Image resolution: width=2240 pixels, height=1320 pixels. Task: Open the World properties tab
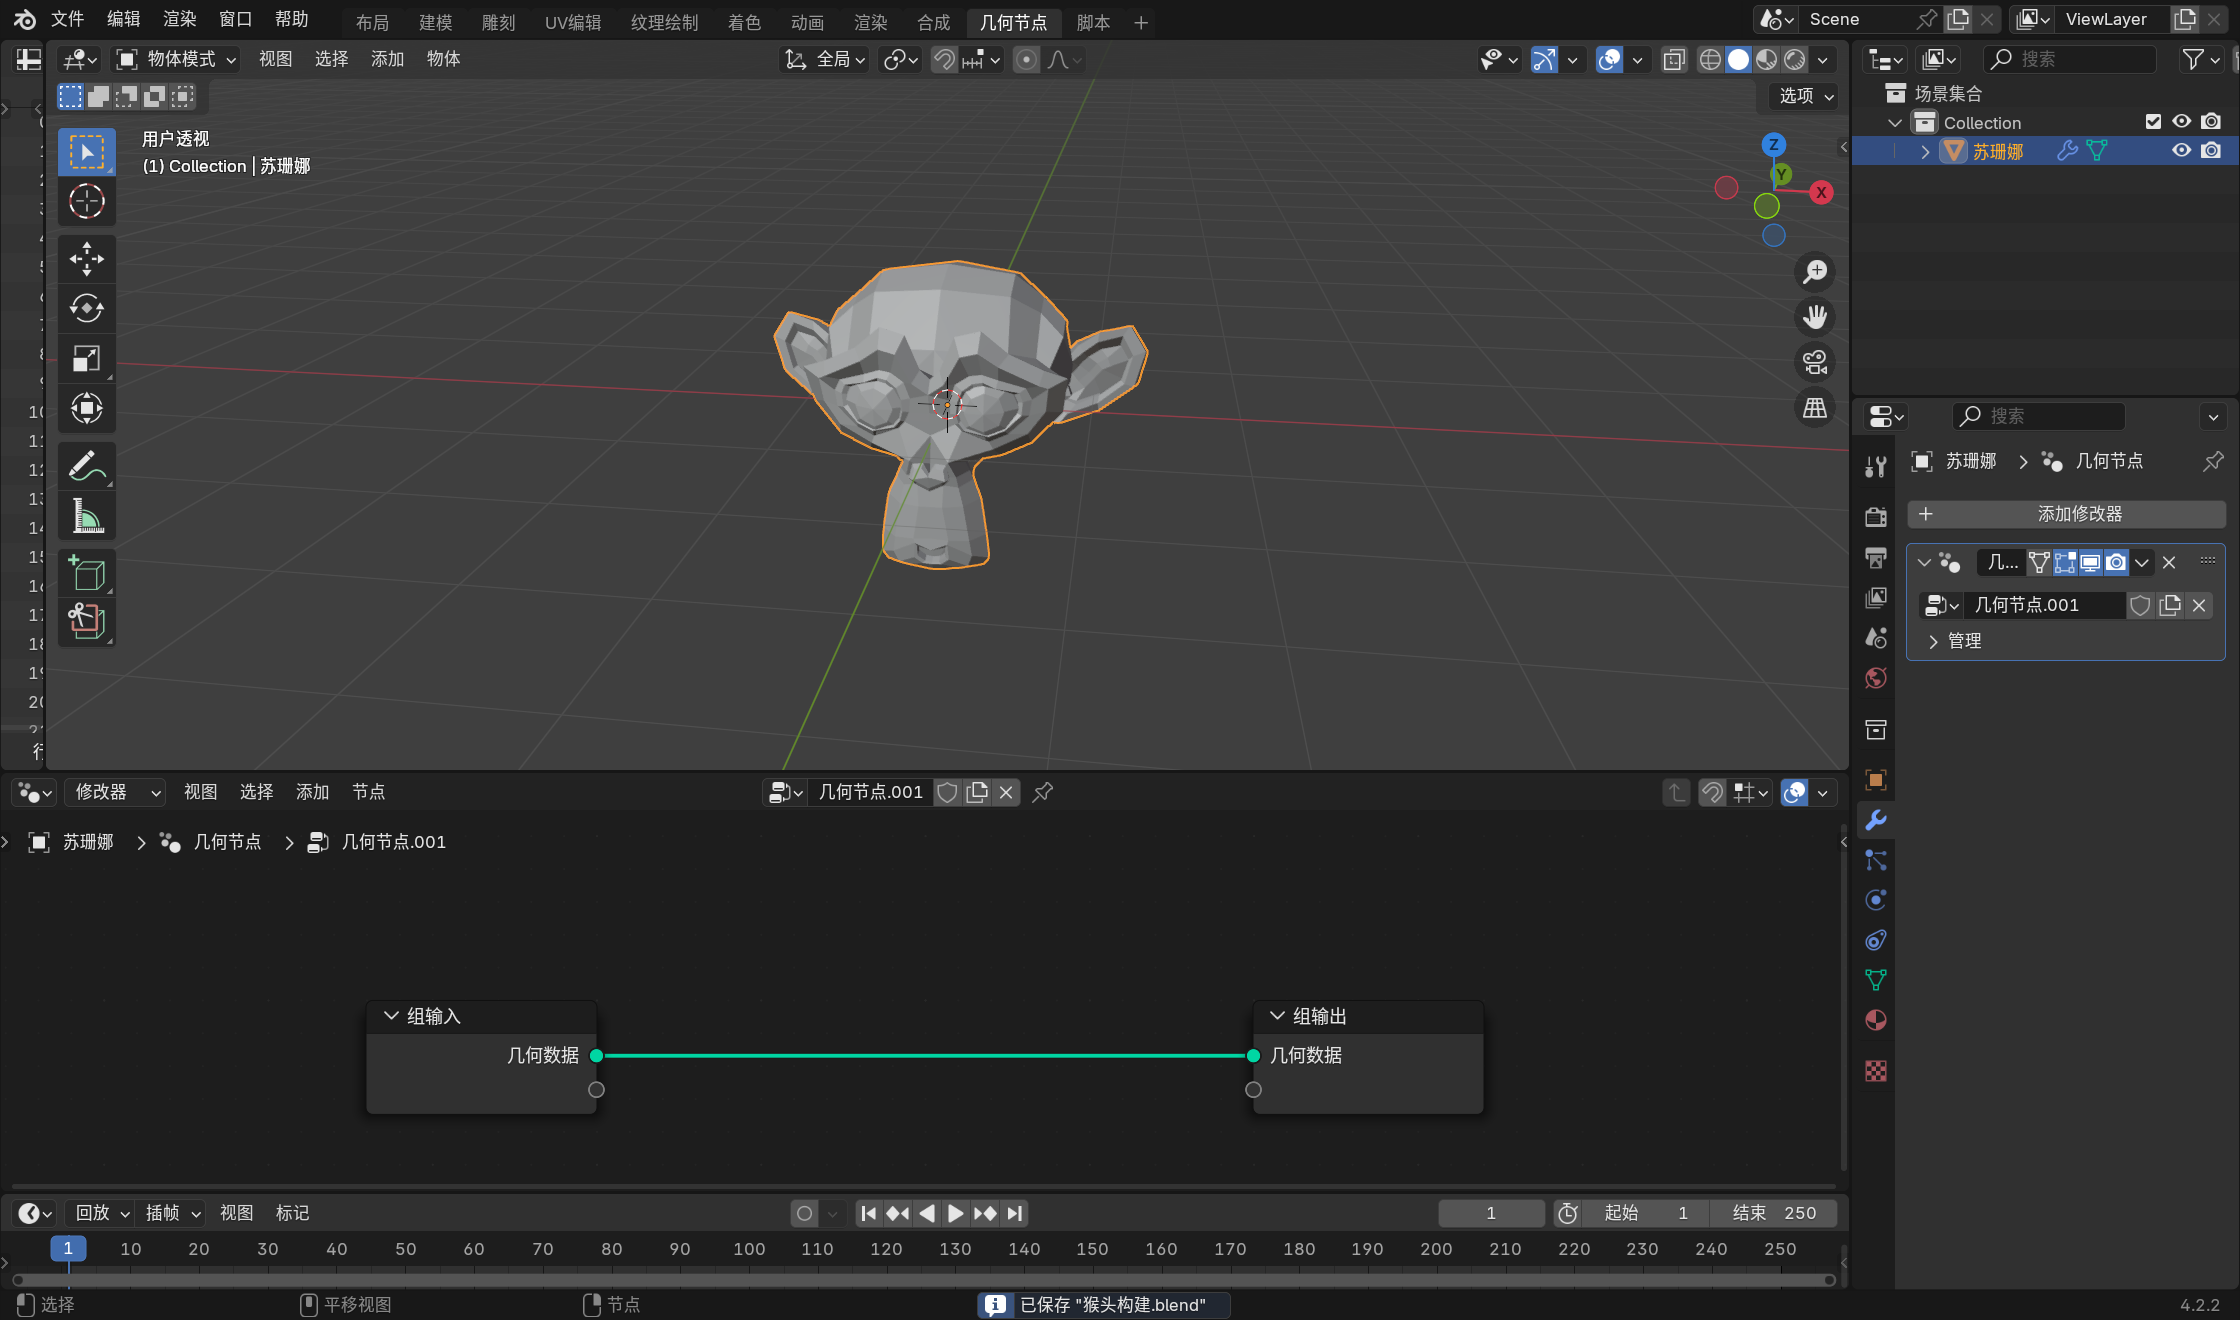pyautogui.click(x=1876, y=678)
